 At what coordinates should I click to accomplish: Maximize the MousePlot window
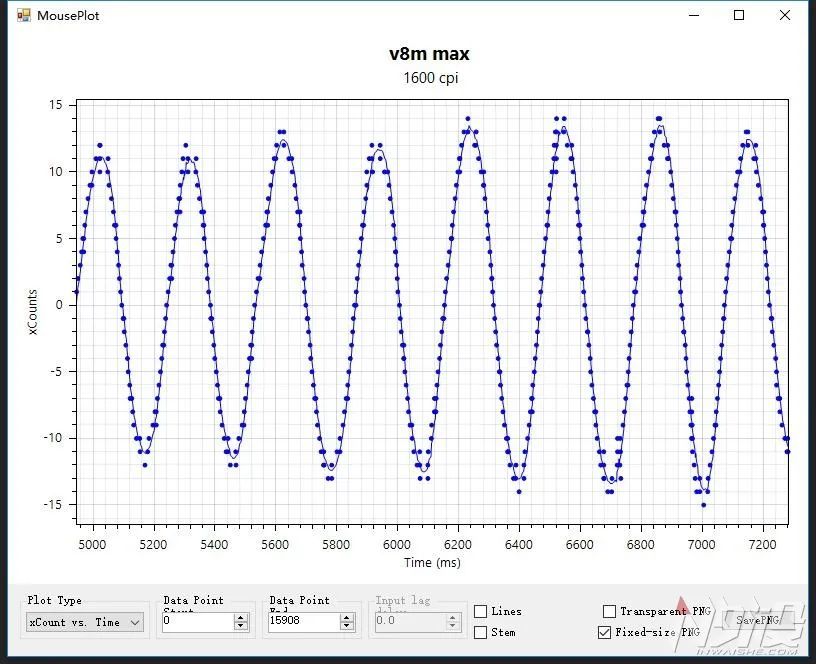point(737,15)
